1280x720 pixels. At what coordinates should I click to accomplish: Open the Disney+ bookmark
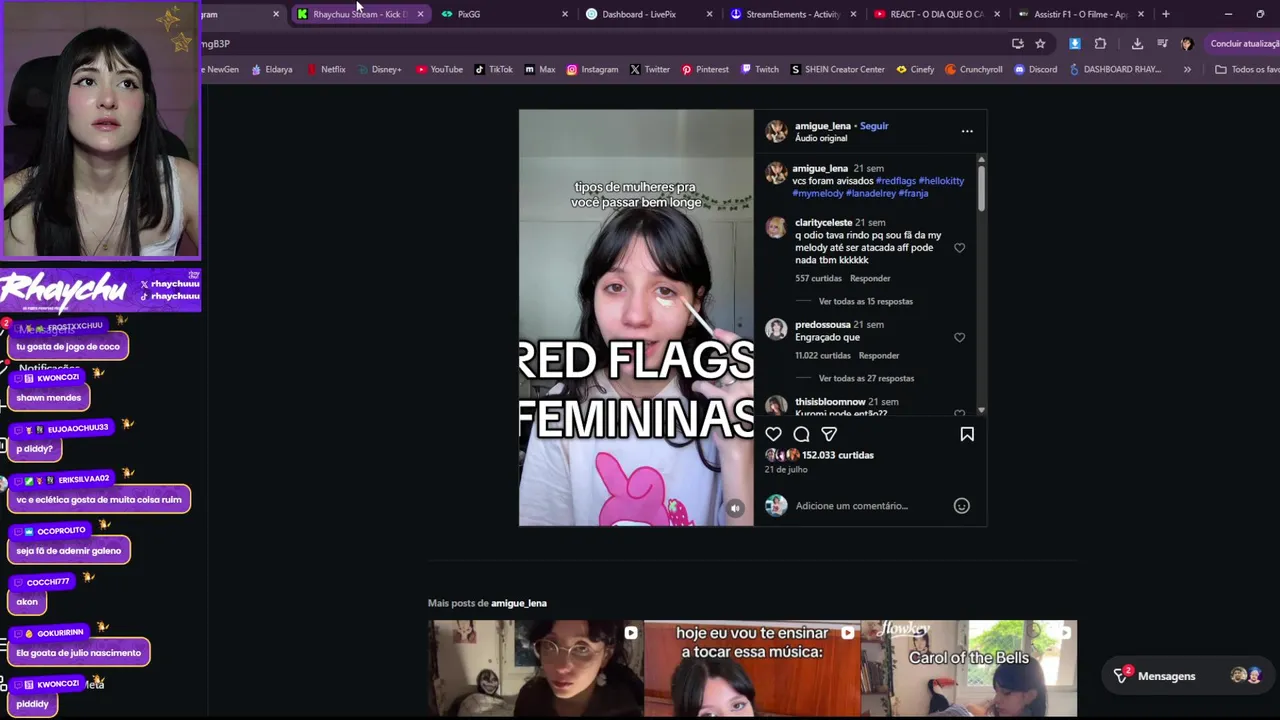(379, 70)
